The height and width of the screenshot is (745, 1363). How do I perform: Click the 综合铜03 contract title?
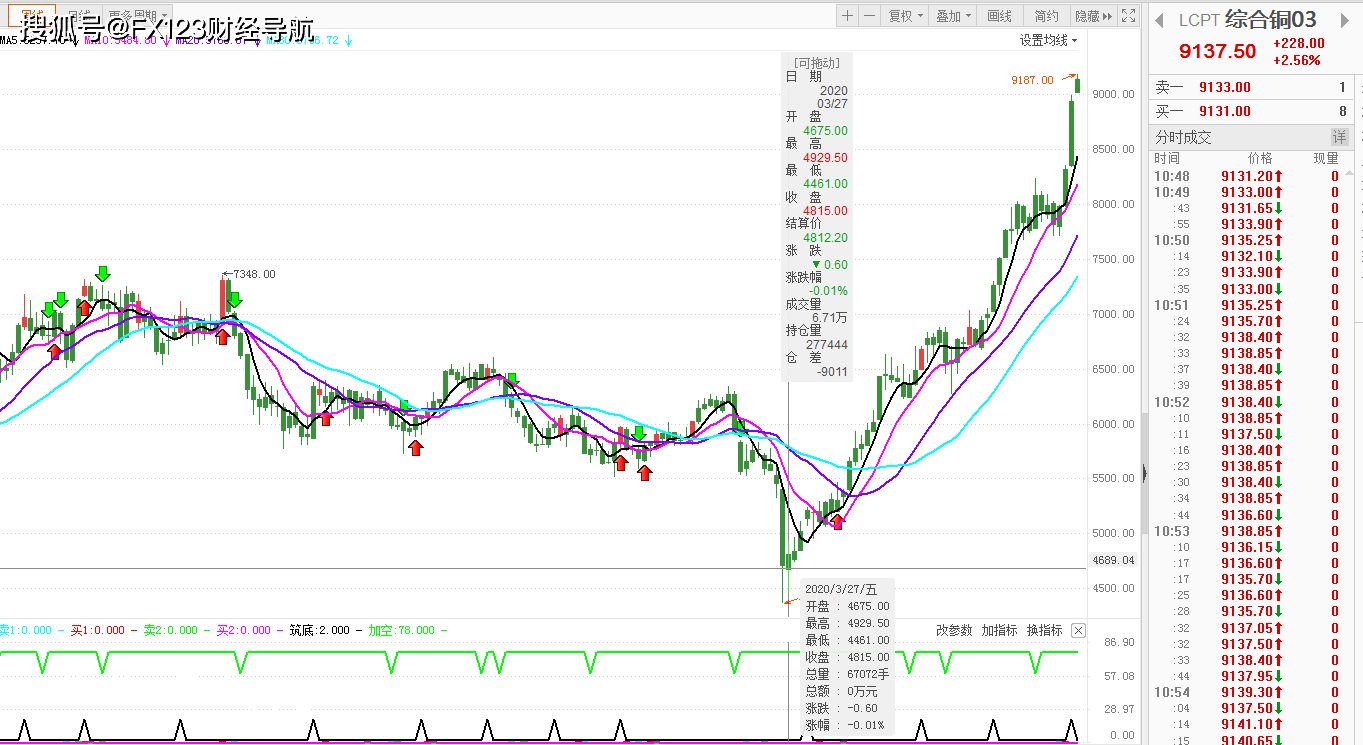(x=1271, y=20)
